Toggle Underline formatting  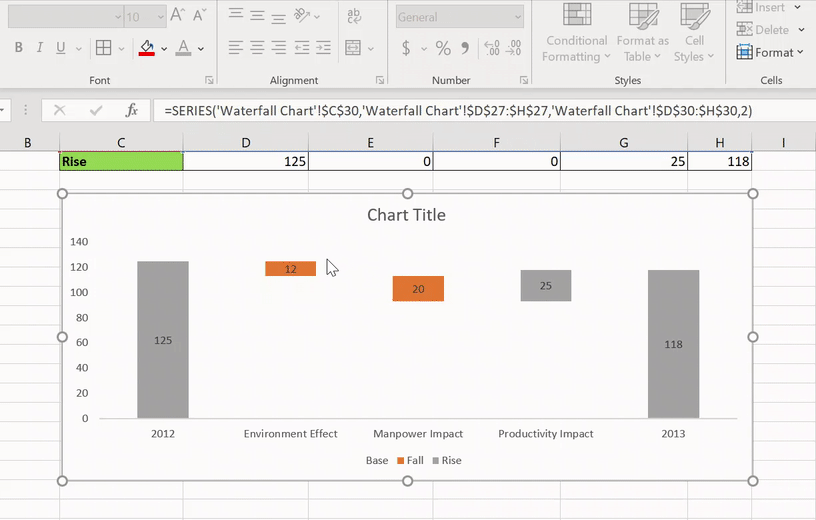pyautogui.click(x=61, y=48)
